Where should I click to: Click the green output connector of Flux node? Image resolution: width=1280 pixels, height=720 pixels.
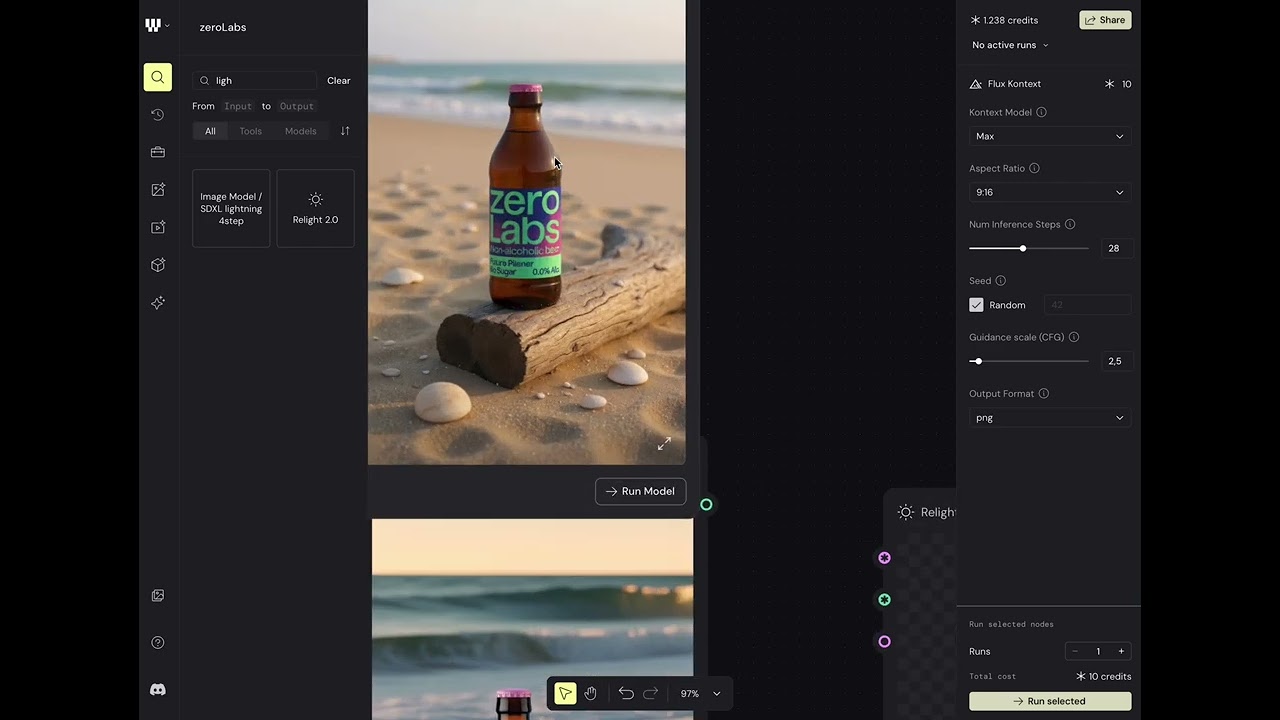point(706,505)
